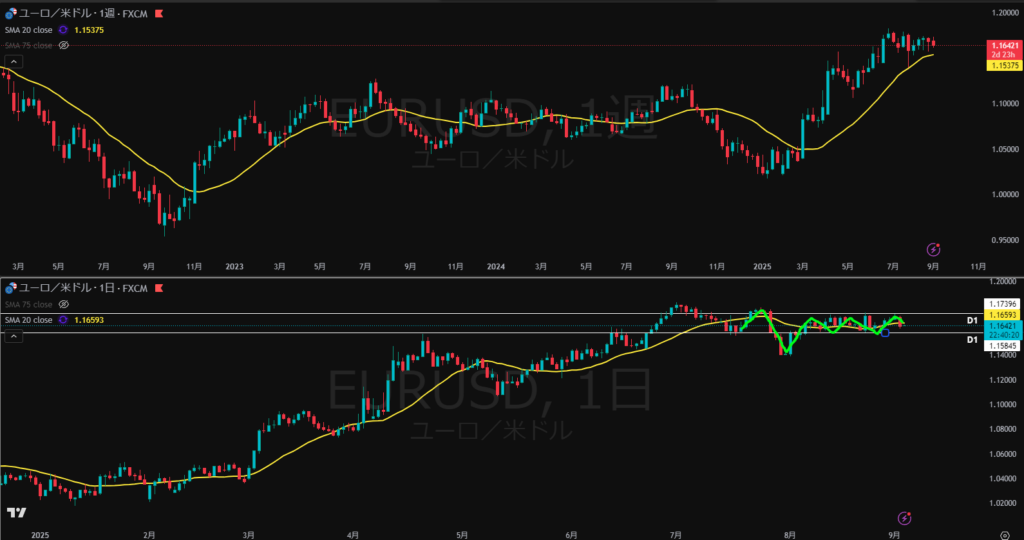Click the 11月 label at right of weekly axis
The image size is (1024, 540).
[978, 266]
